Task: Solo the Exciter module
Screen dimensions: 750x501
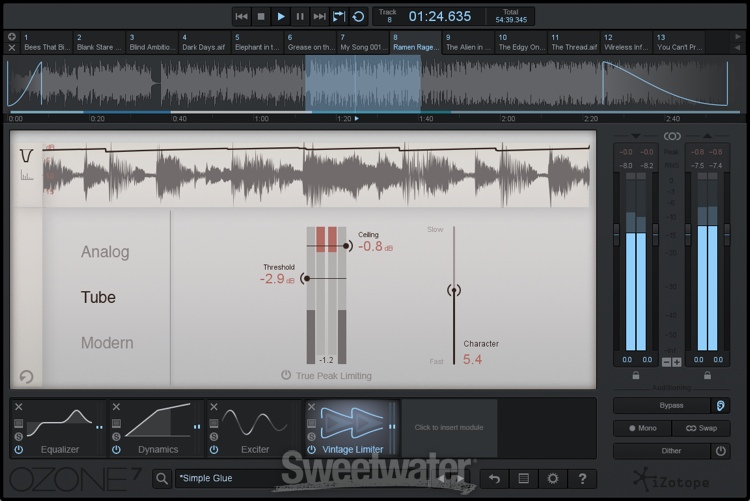Action: (x=214, y=436)
